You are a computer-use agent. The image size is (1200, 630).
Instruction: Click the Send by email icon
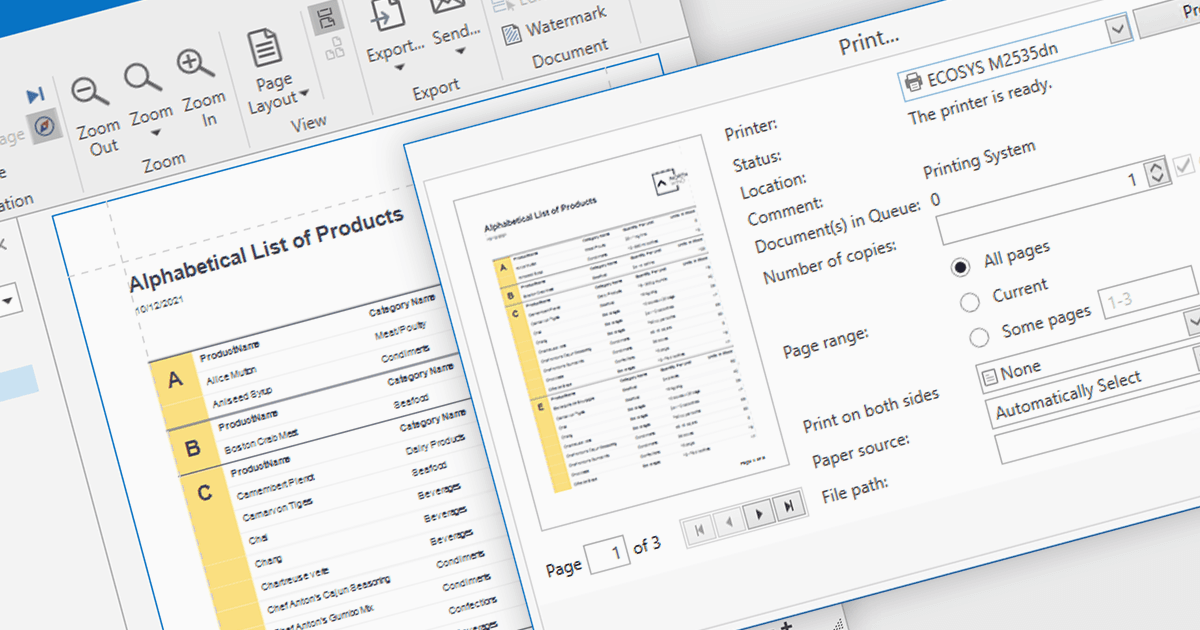click(x=448, y=8)
